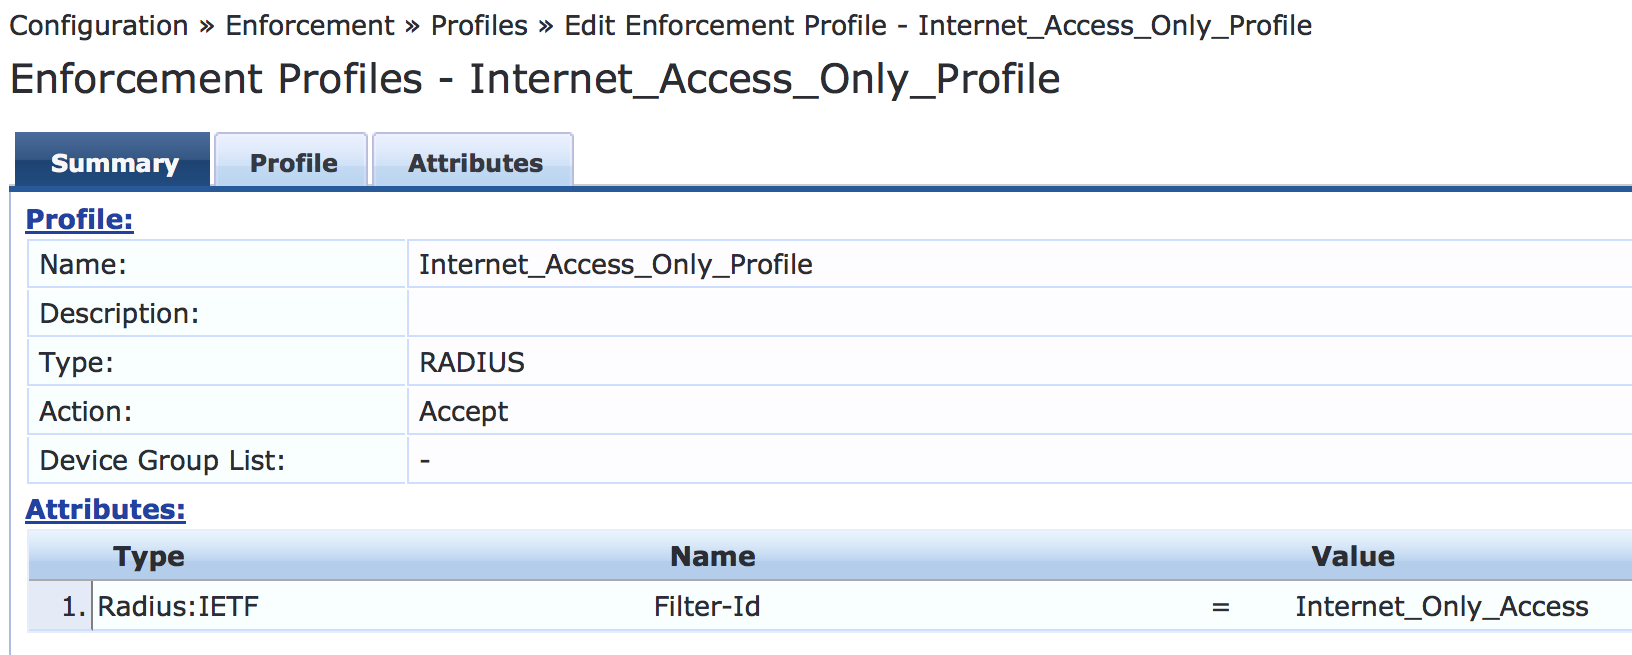Select the Radius:IETF attribute row type
This screenshot has height=655, width=1632.
tap(178, 606)
